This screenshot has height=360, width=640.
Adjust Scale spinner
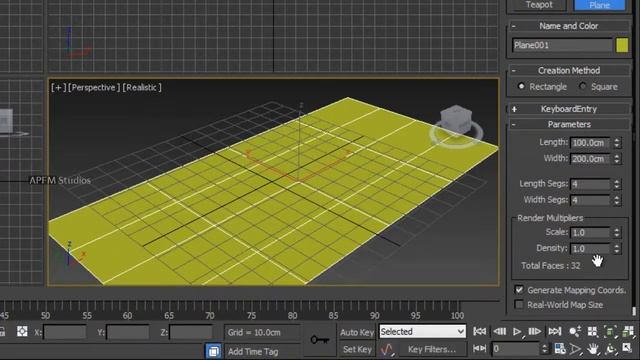(617, 233)
